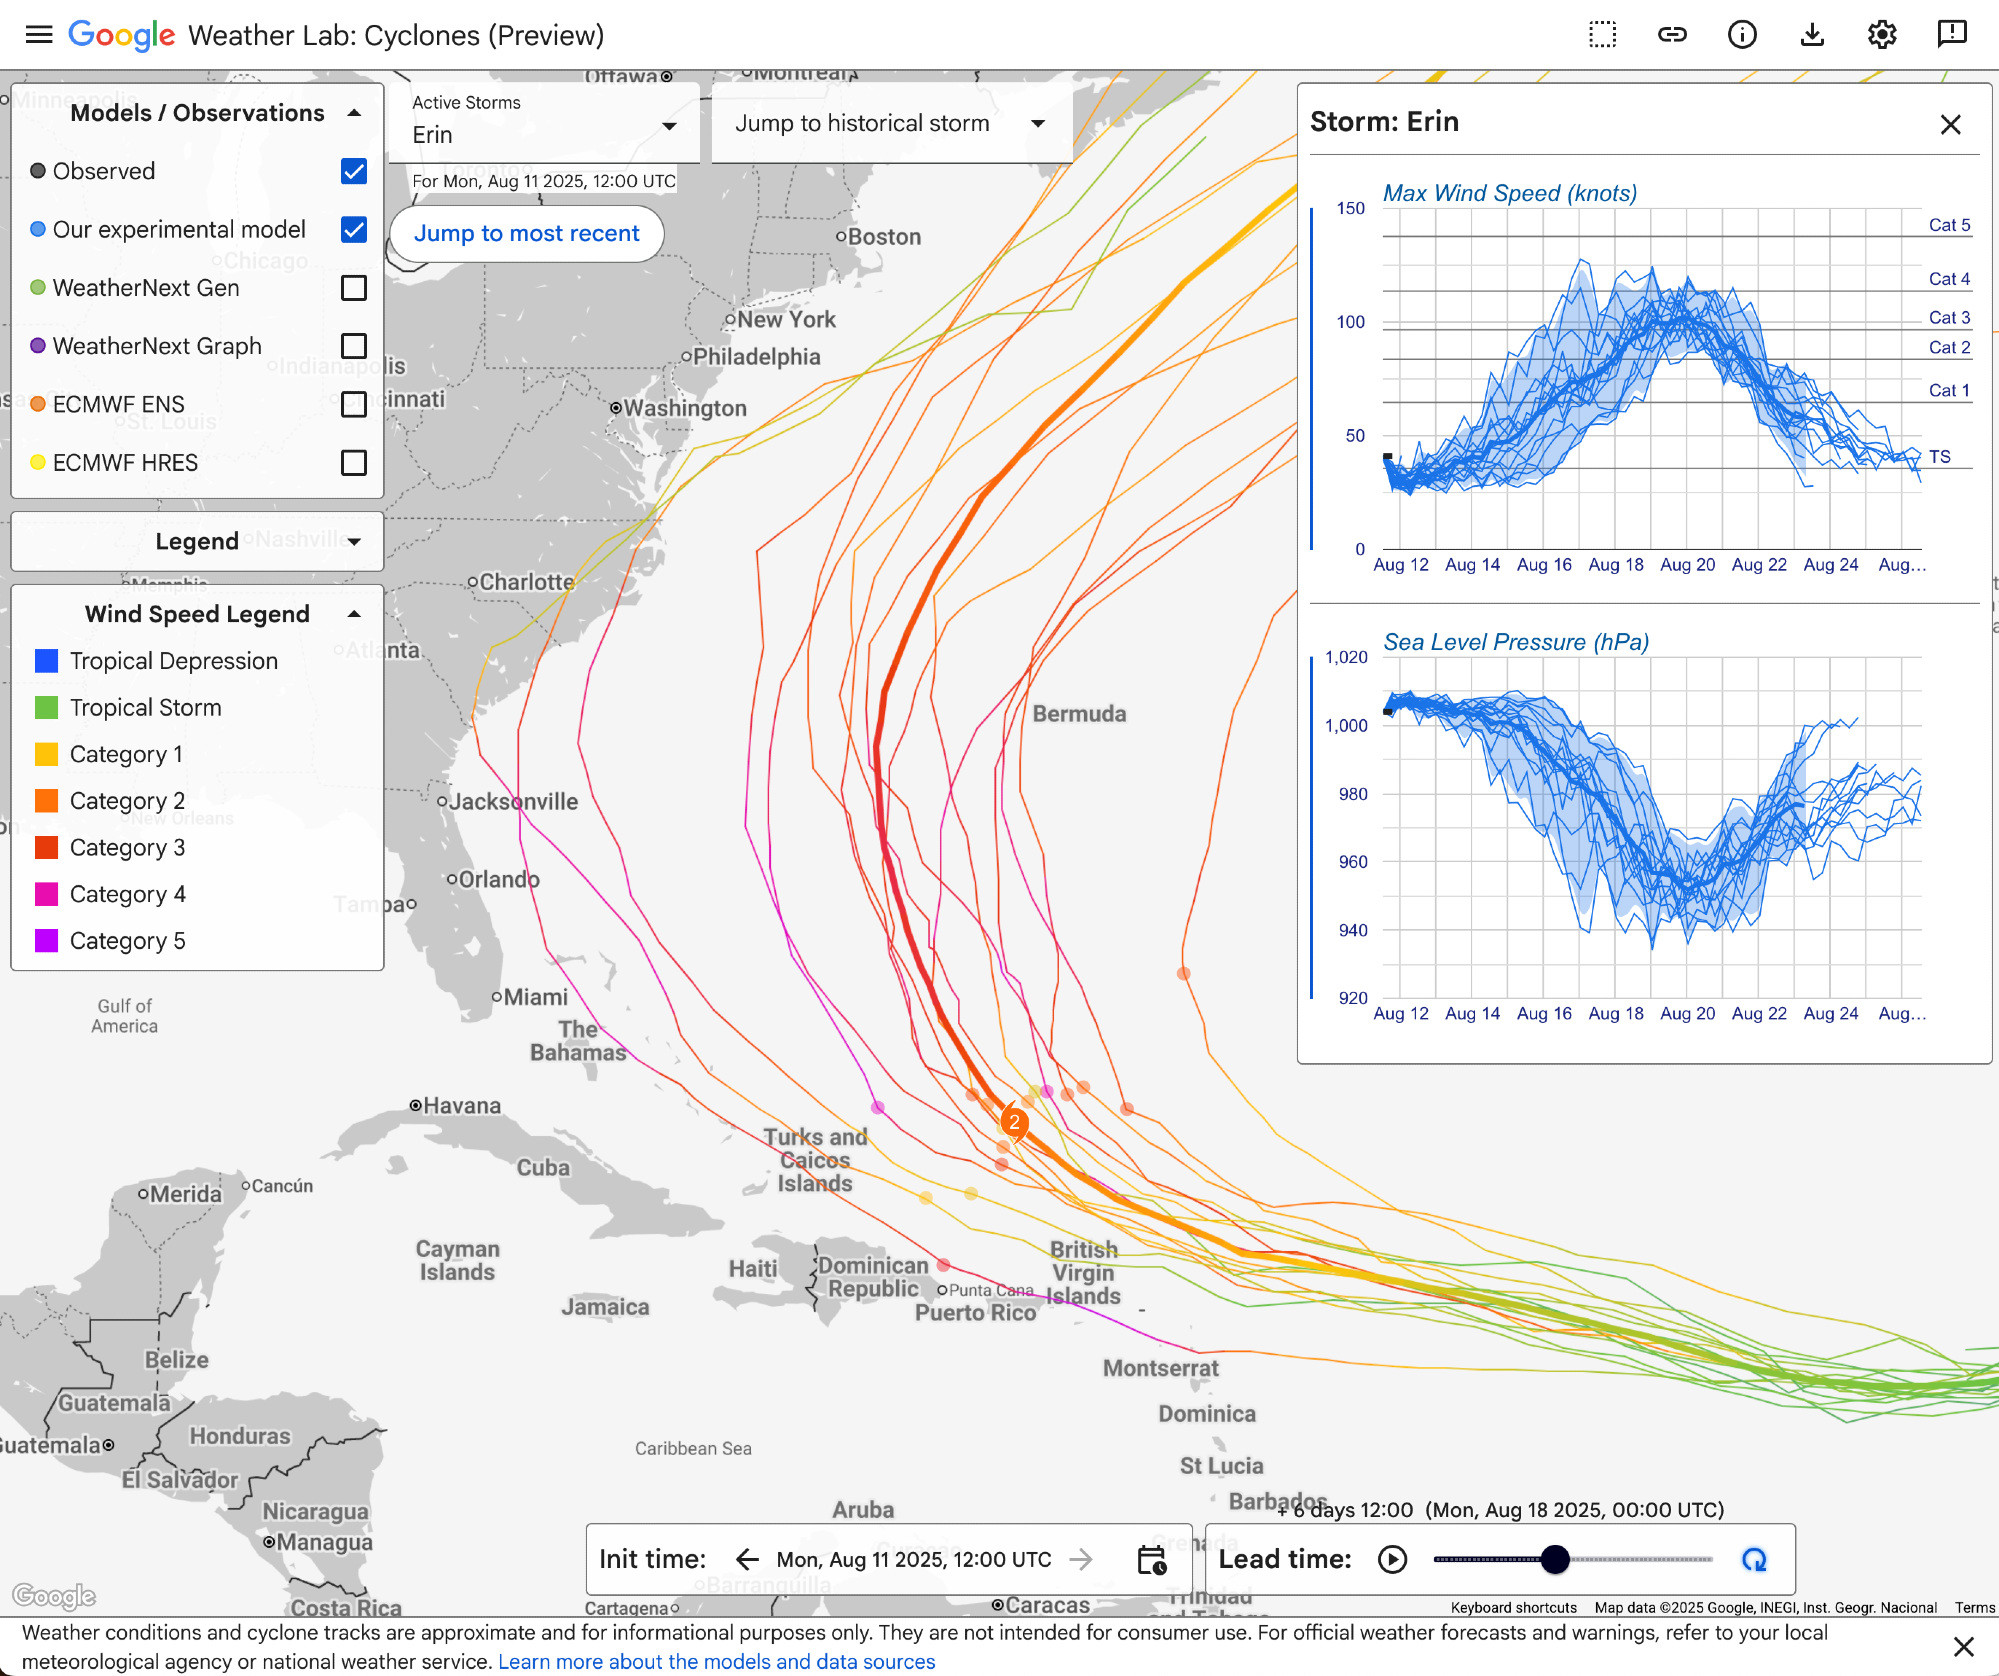Go to next init time arrow
The height and width of the screenshot is (1676, 1999).
(1081, 1559)
